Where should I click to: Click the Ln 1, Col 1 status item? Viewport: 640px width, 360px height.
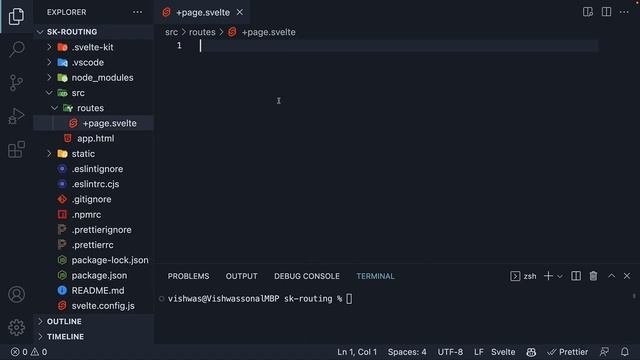coord(357,352)
